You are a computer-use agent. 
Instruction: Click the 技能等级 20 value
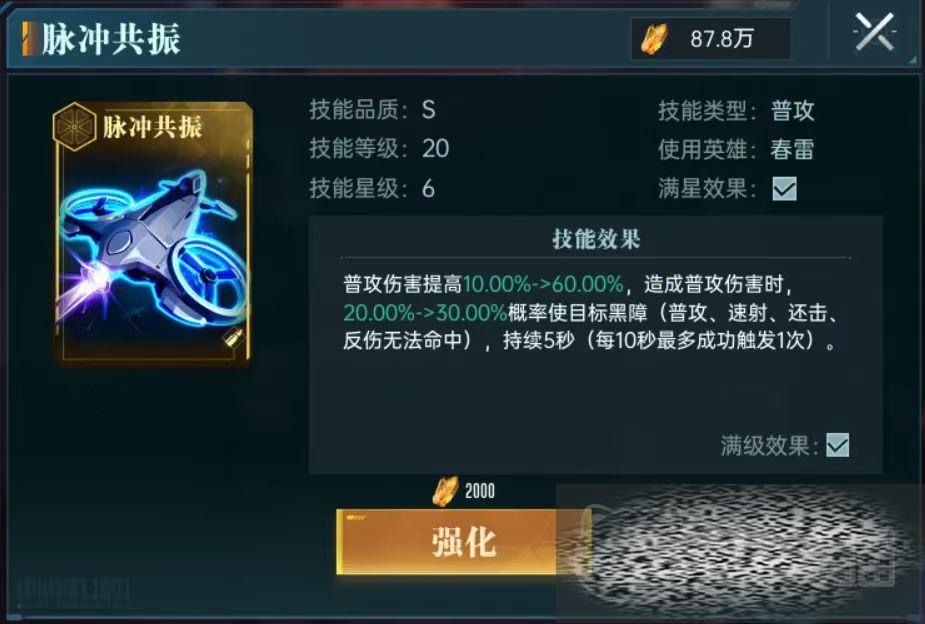(435, 149)
